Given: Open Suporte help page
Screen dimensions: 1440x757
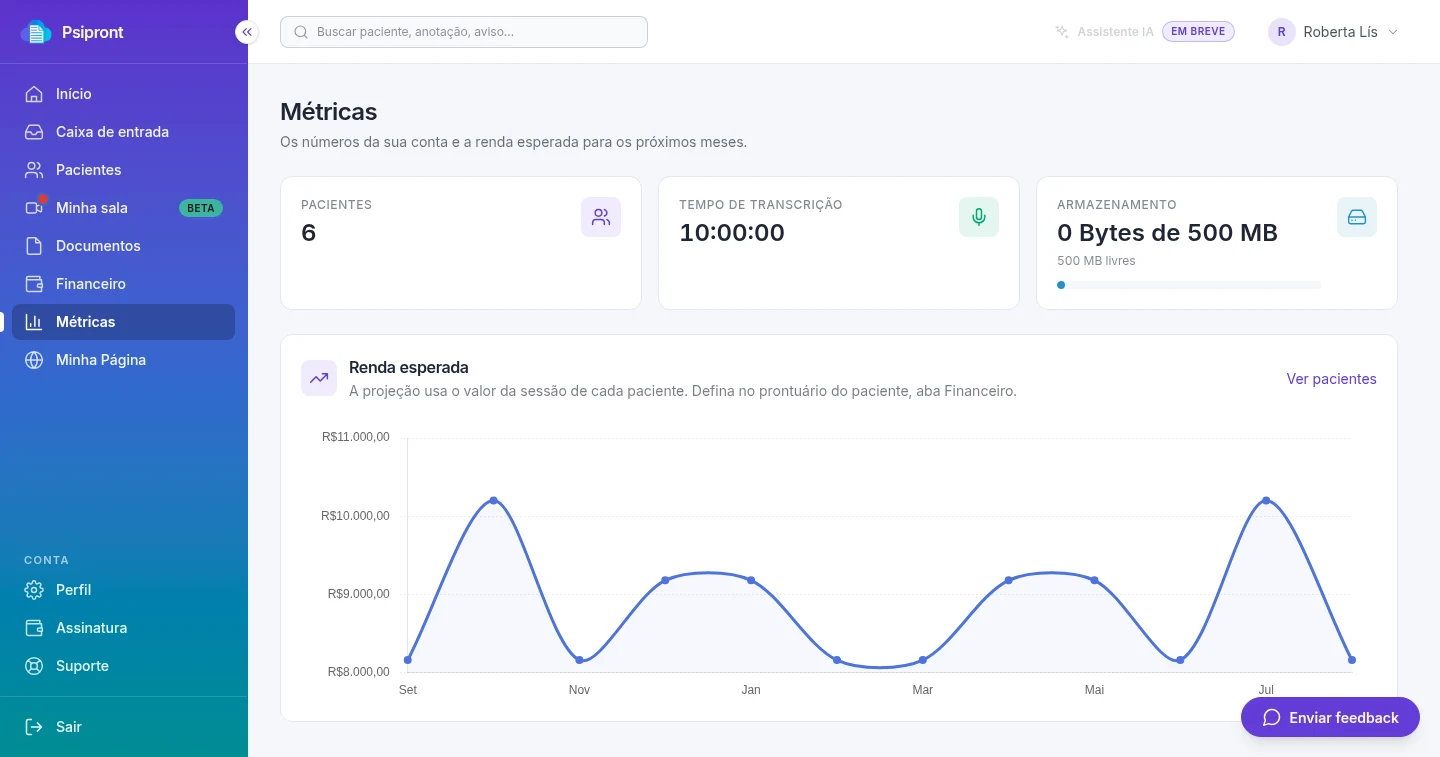Looking at the screenshot, I should 124,666.
